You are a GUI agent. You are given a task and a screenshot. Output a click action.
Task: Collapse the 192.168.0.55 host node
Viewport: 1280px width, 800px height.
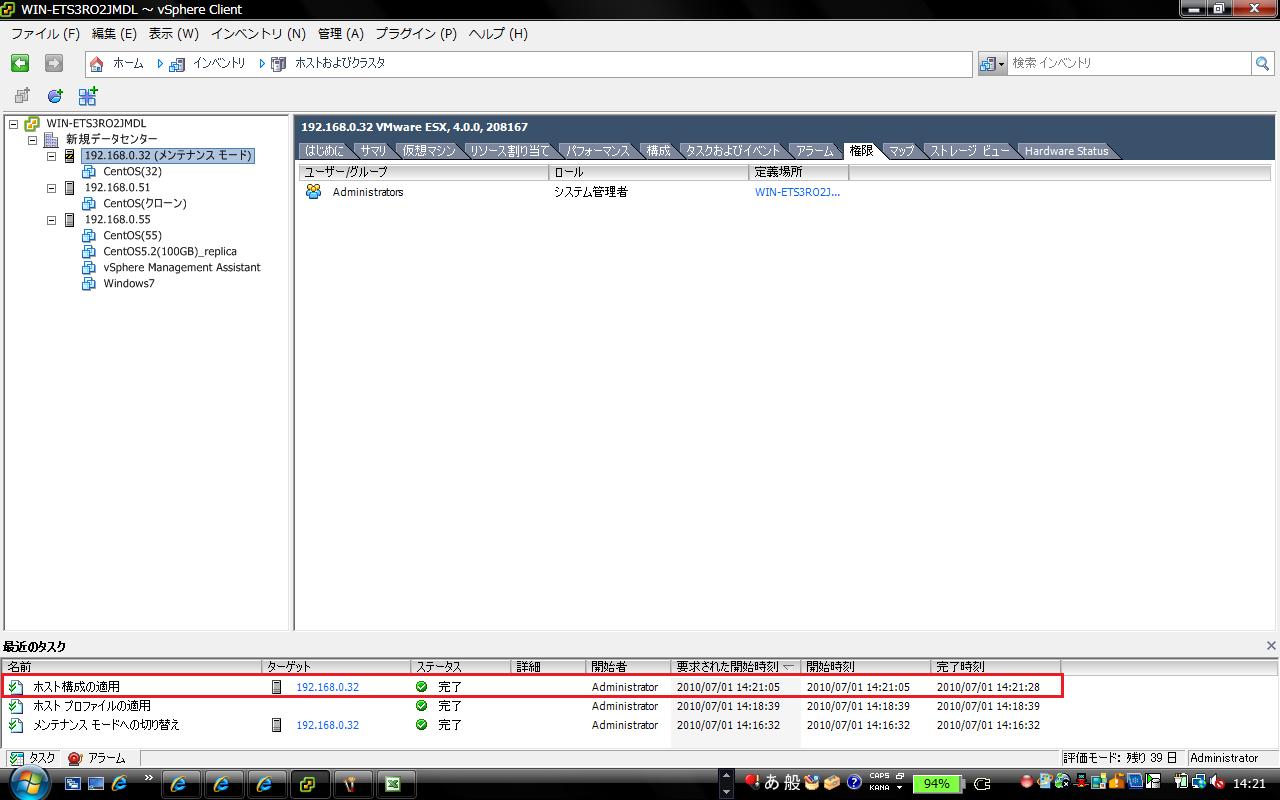51,220
